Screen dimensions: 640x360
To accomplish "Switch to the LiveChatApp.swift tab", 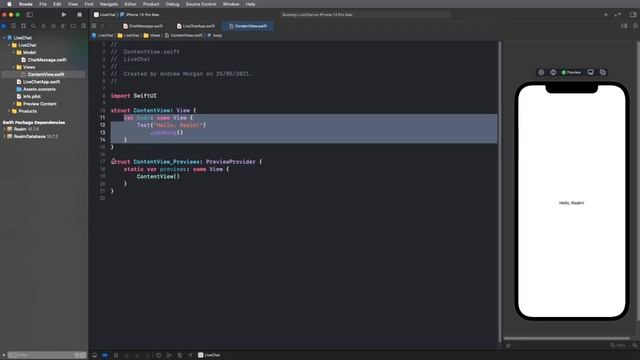I will click(196, 26).
